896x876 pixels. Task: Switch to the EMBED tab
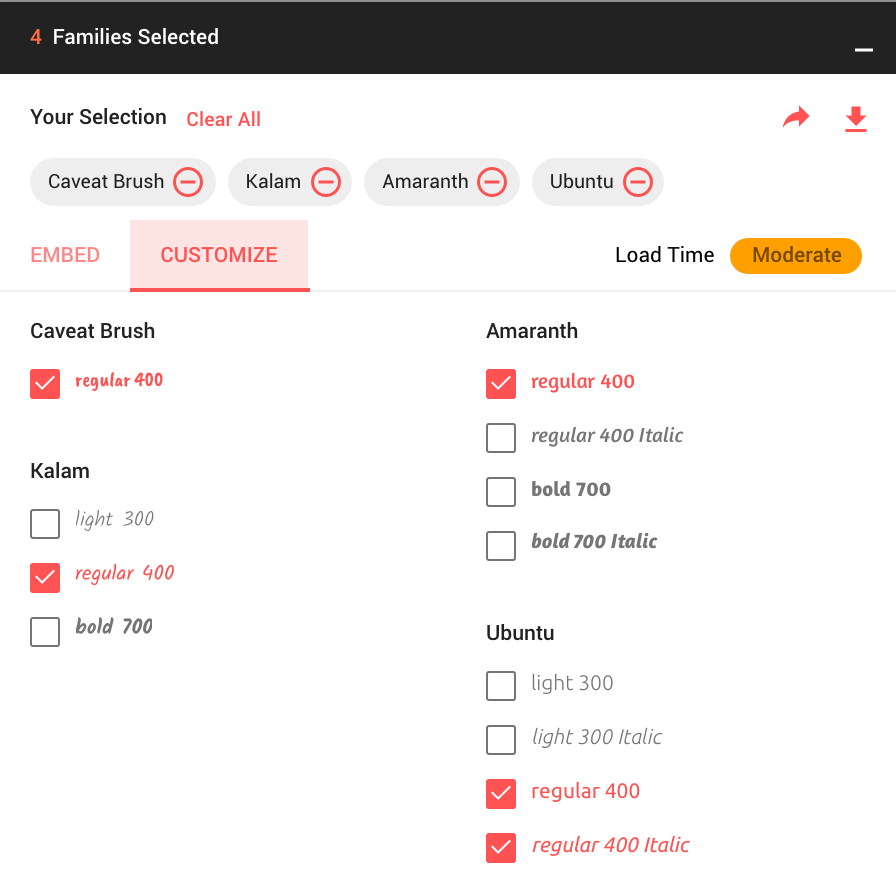tap(65, 255)
